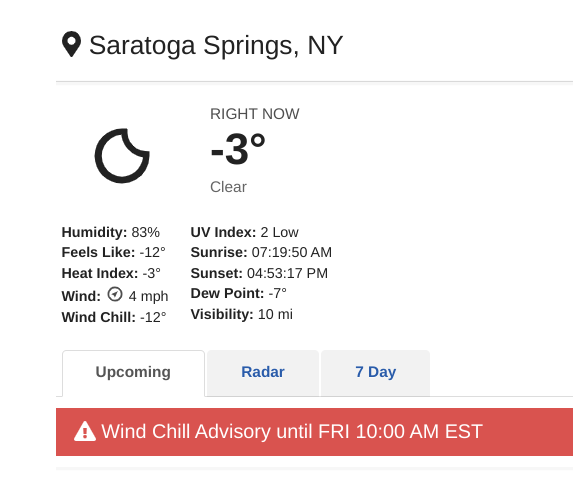Click the Feels Like -12° value
Viewport: 573px width, 481px height.
(x=114, y=253)
